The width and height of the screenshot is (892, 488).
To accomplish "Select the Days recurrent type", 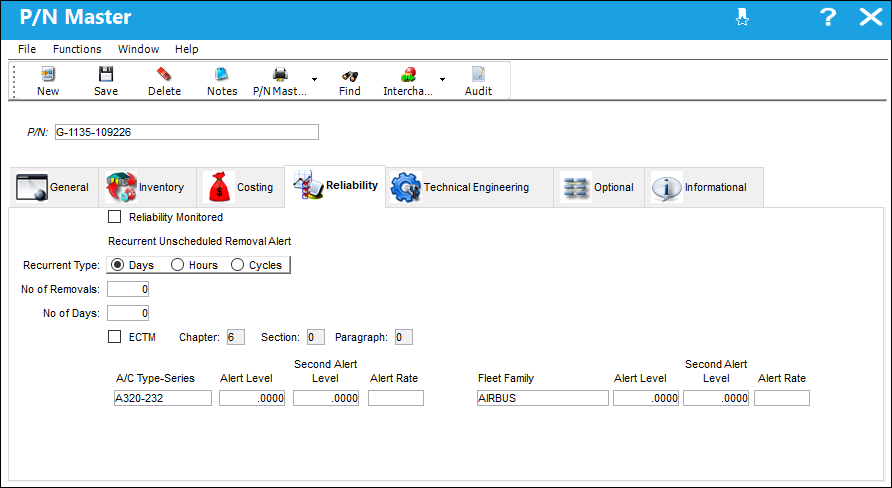I will pos(117,265).
